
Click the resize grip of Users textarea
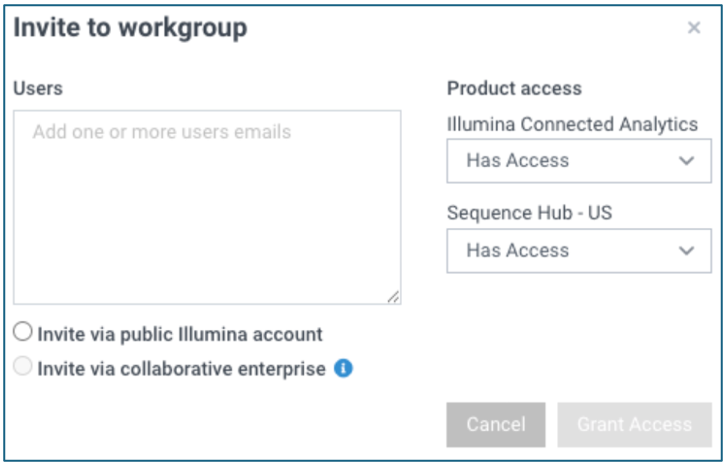393,296
